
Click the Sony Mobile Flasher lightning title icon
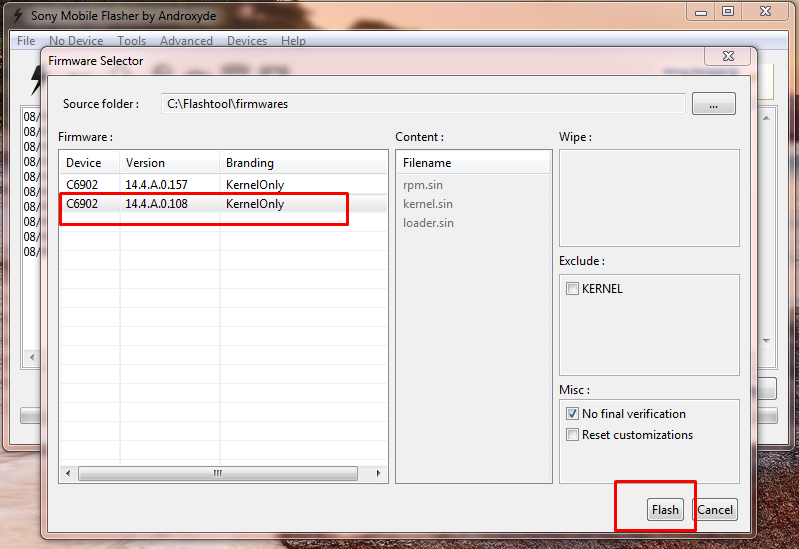click(18, 16)
